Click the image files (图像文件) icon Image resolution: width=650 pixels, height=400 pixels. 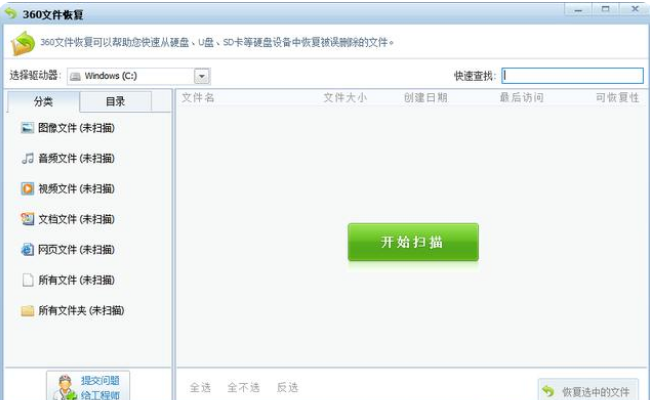pos(27,128)
